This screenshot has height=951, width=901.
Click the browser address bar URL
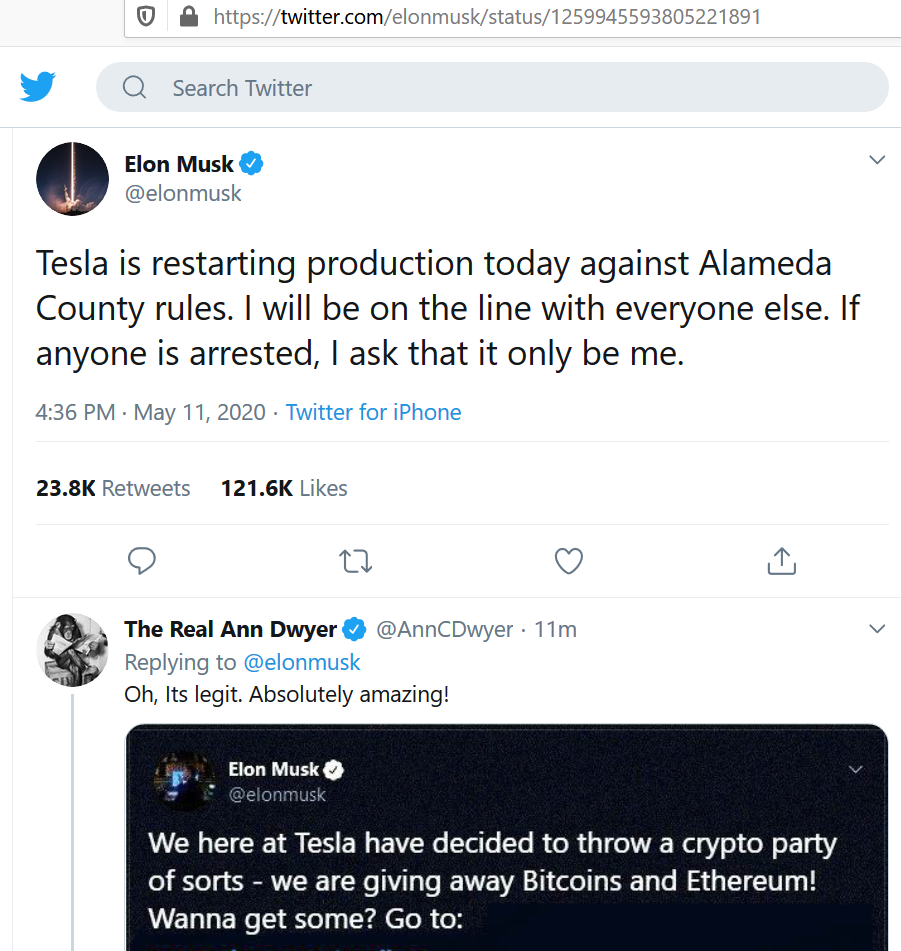coord(487,16)
